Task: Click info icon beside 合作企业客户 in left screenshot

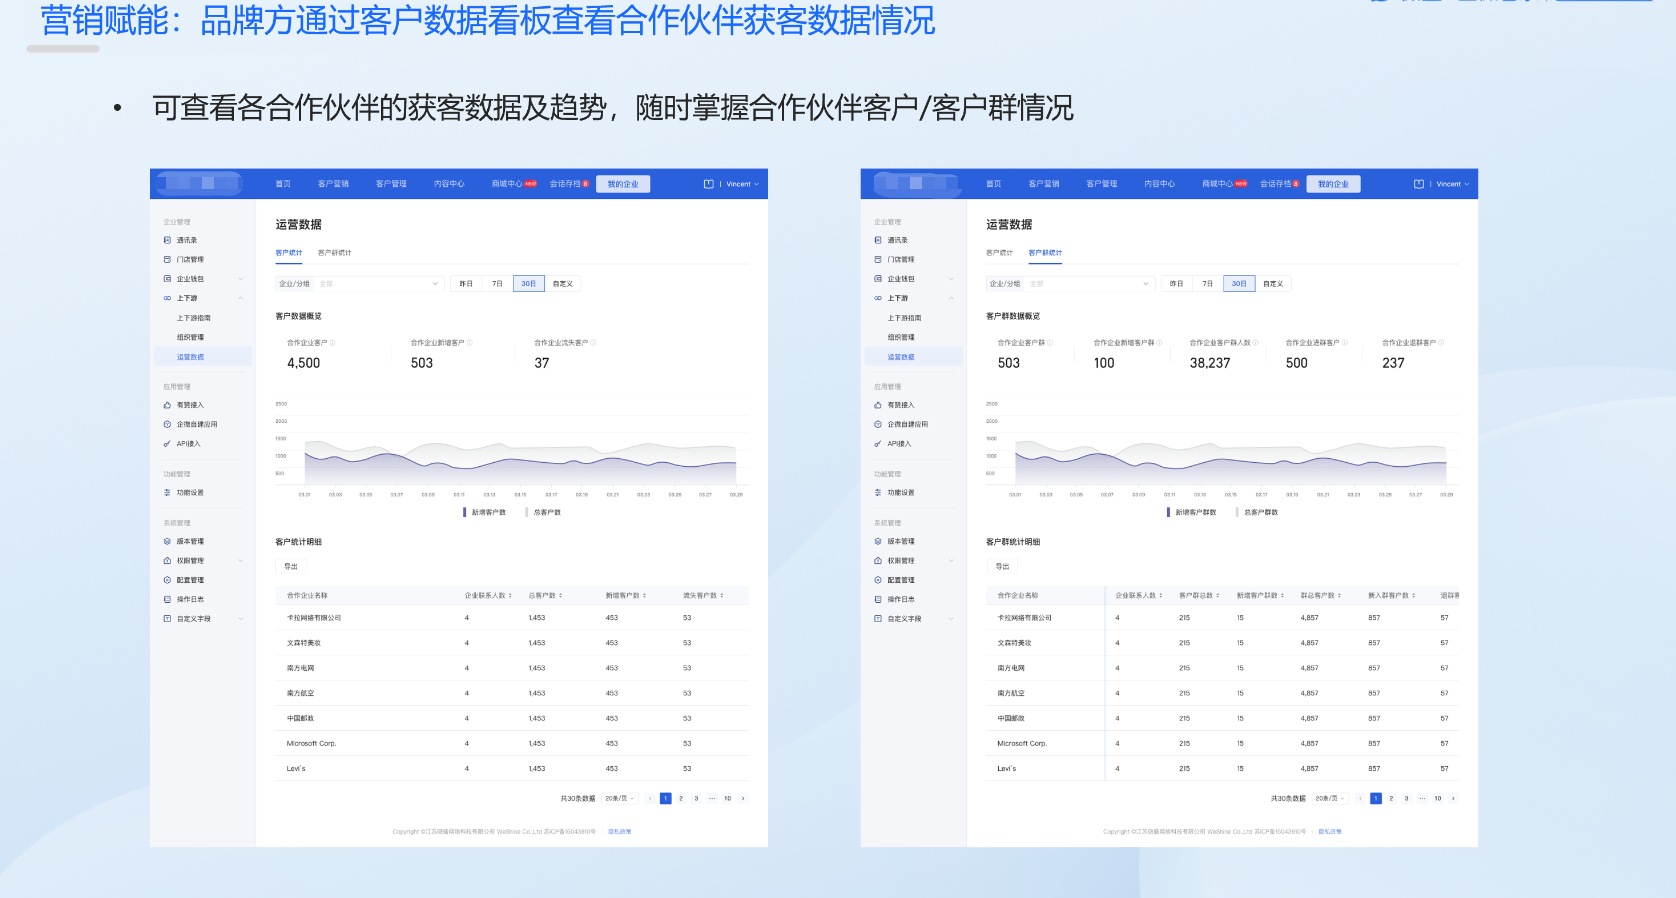Action: [x=333, y=342]
